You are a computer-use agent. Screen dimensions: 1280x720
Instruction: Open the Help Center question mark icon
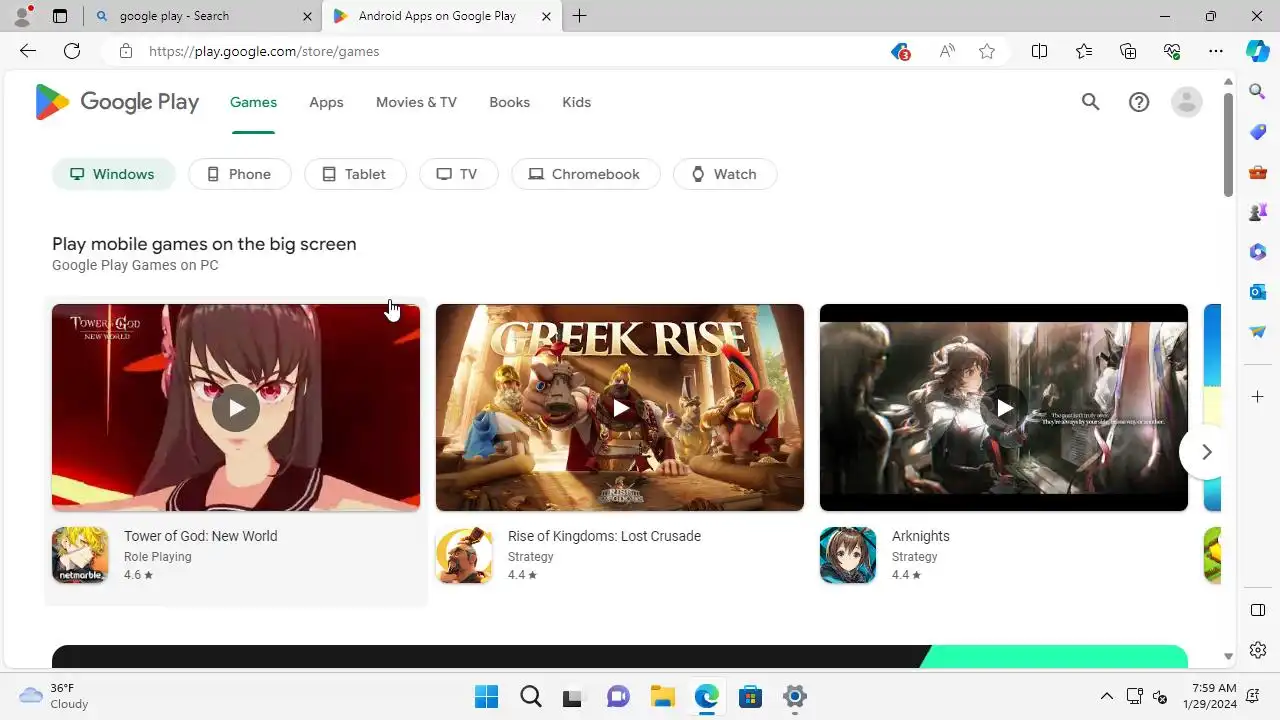coord(1139,102)
